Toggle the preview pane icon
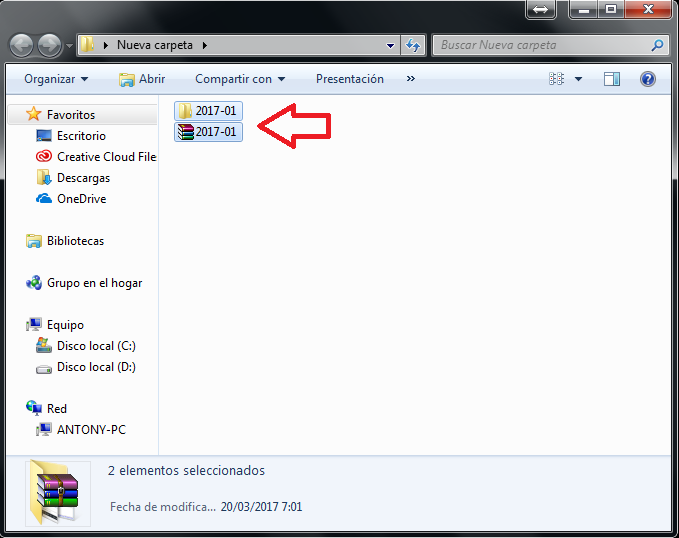 [612, 79]
